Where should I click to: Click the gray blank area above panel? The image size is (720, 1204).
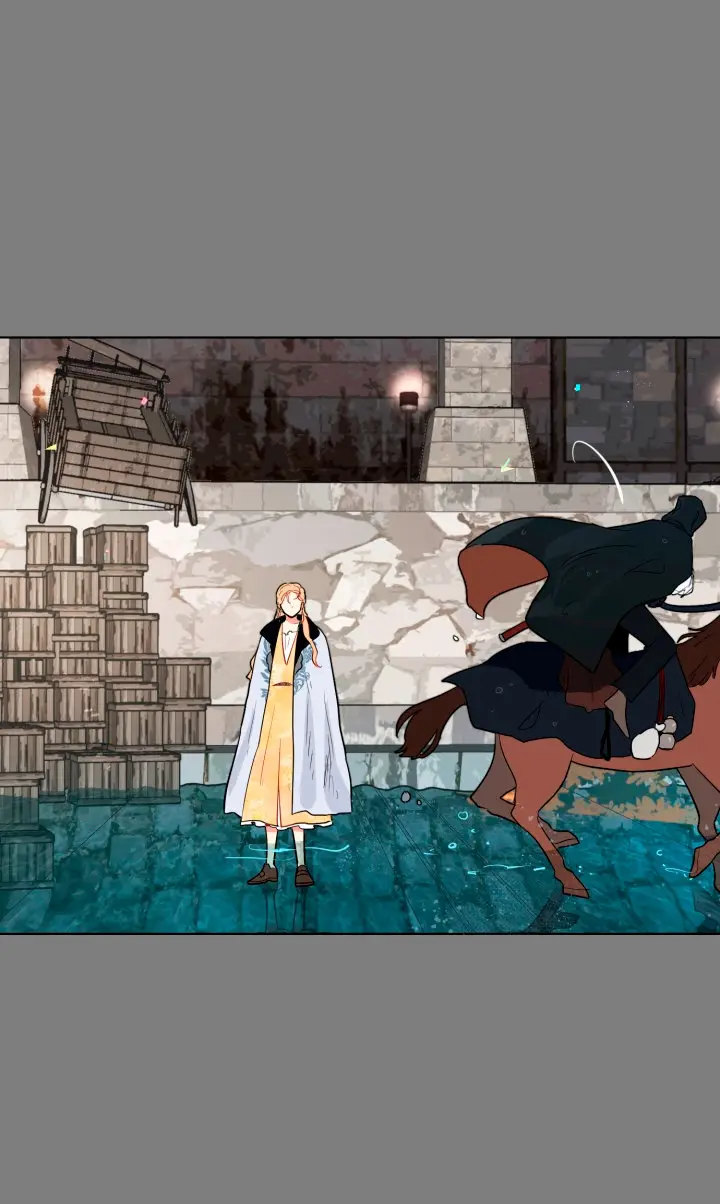[360, 168]
